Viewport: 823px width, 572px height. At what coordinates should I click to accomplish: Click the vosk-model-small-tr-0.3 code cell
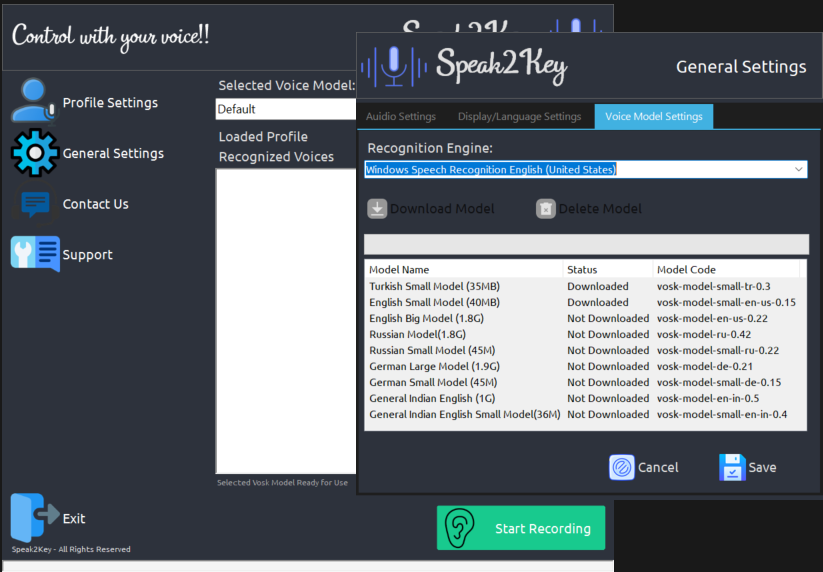713,286
